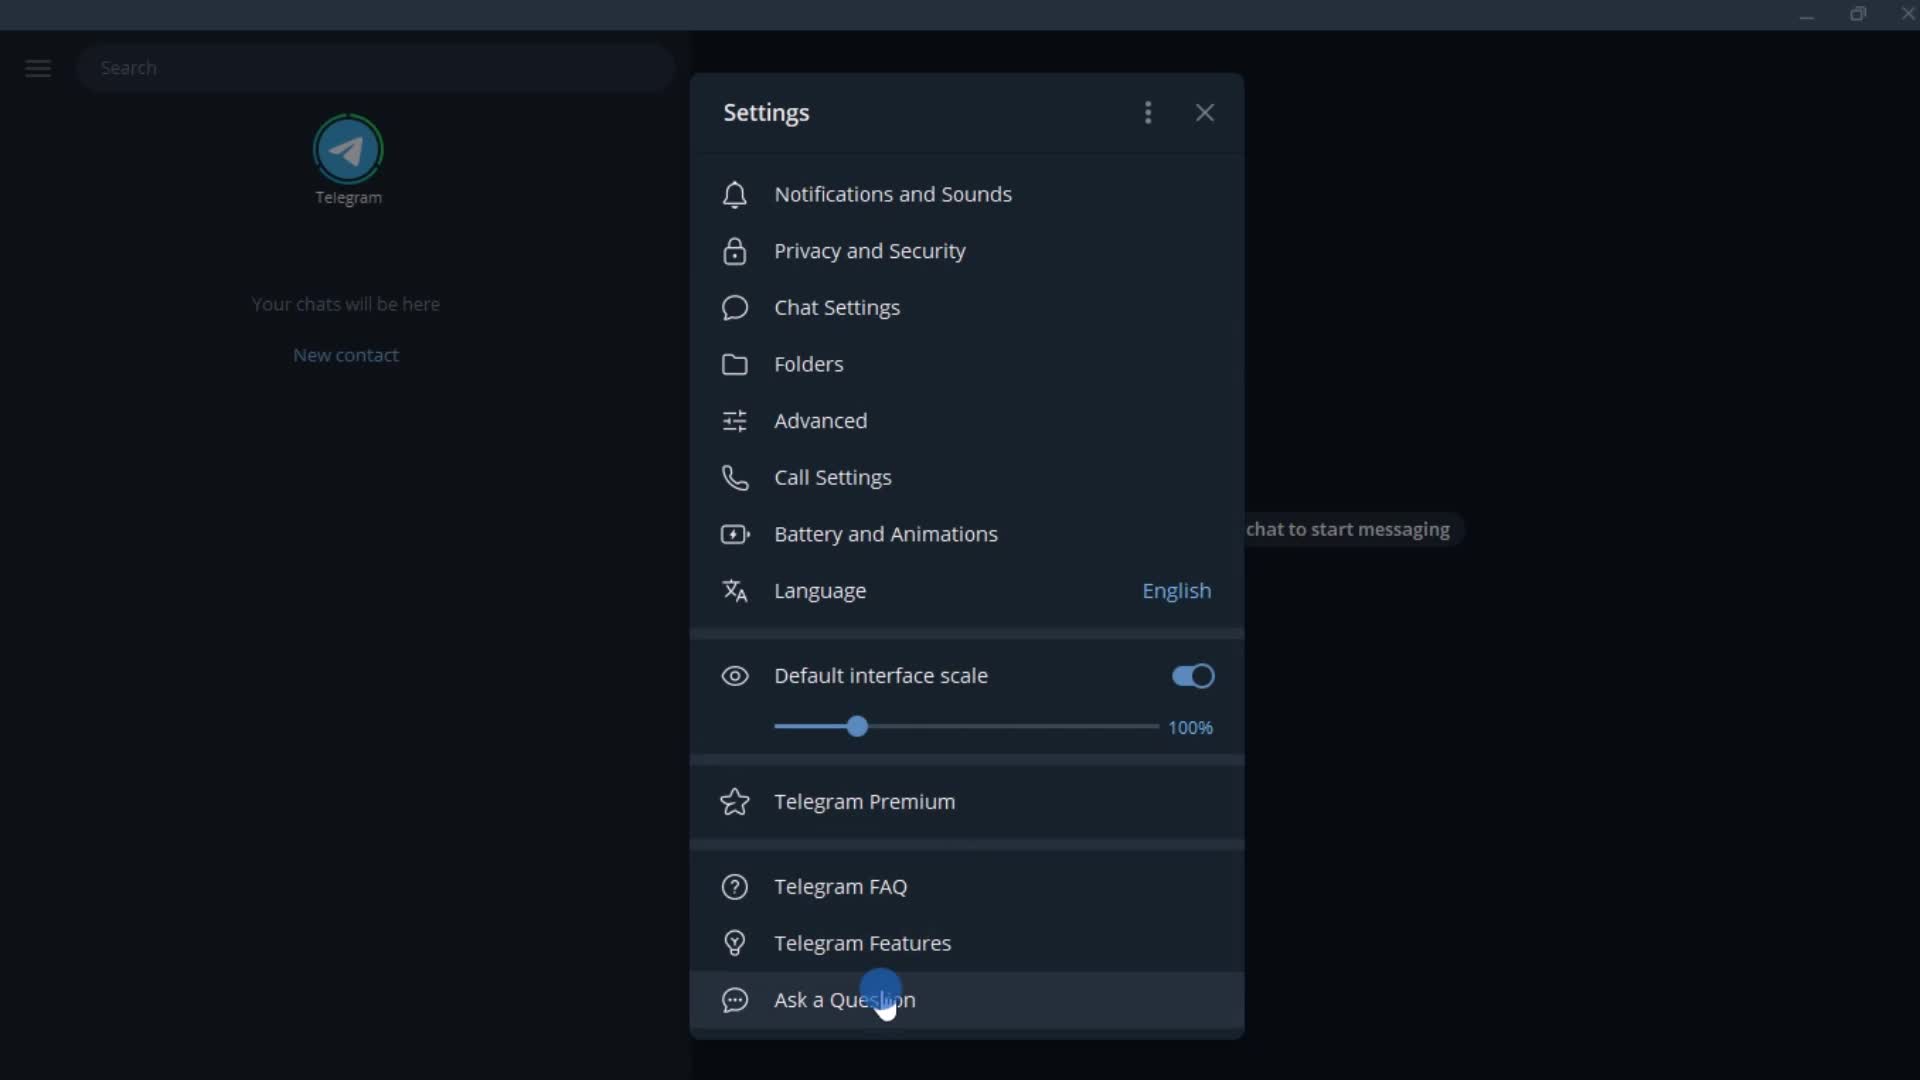Viewport: 1920px width, 1080px height.
Task: Click the English language value
Action: (x=1176, y=591)
